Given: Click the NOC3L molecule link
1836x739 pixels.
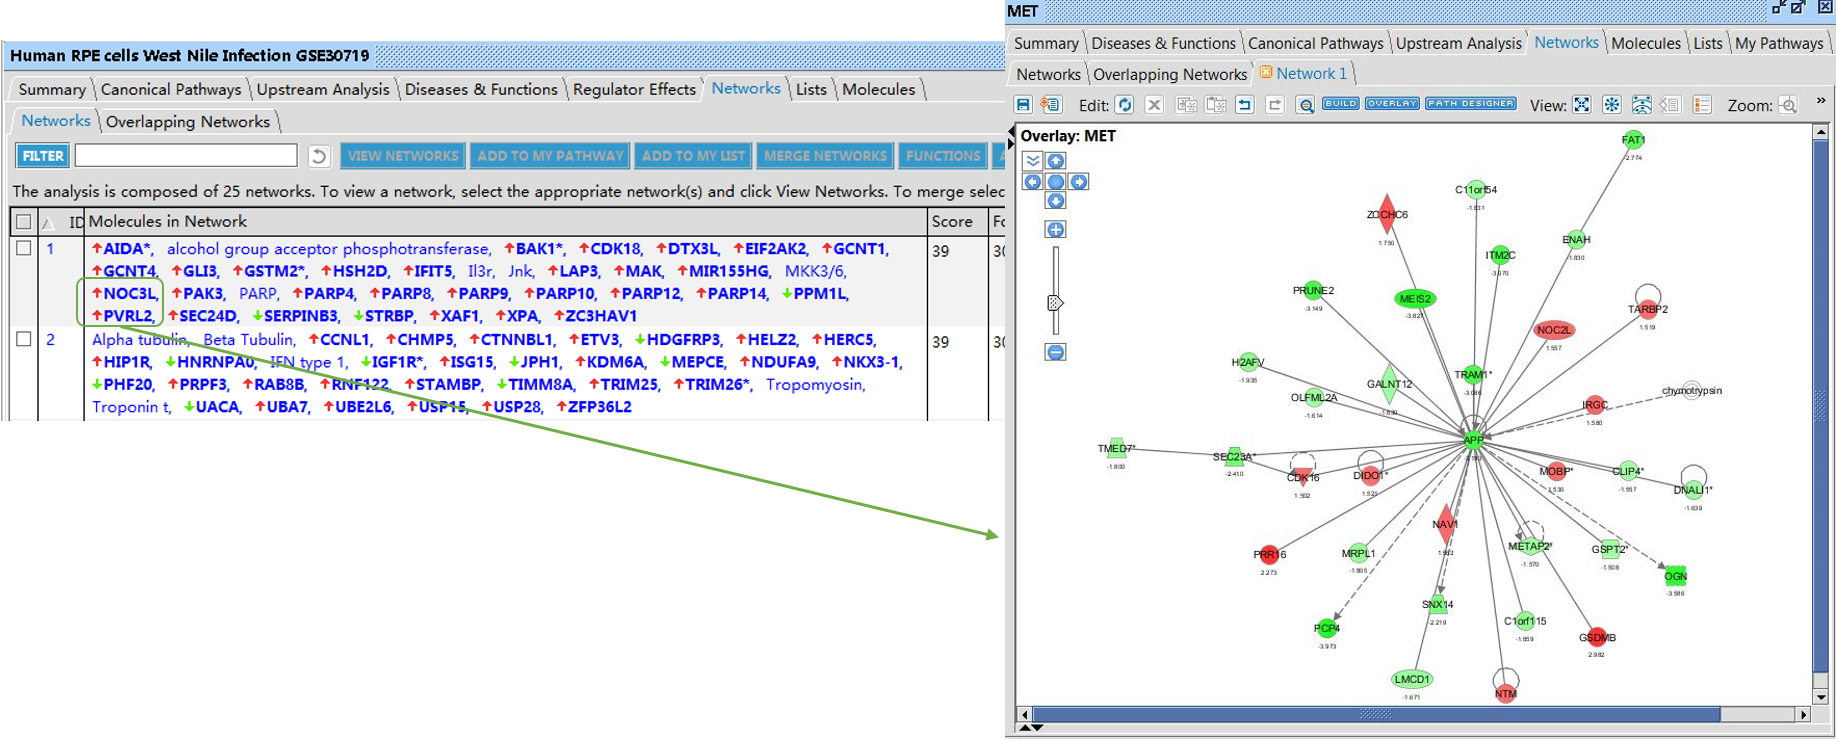Looking at the screenshot, I should tap(130, 294).
